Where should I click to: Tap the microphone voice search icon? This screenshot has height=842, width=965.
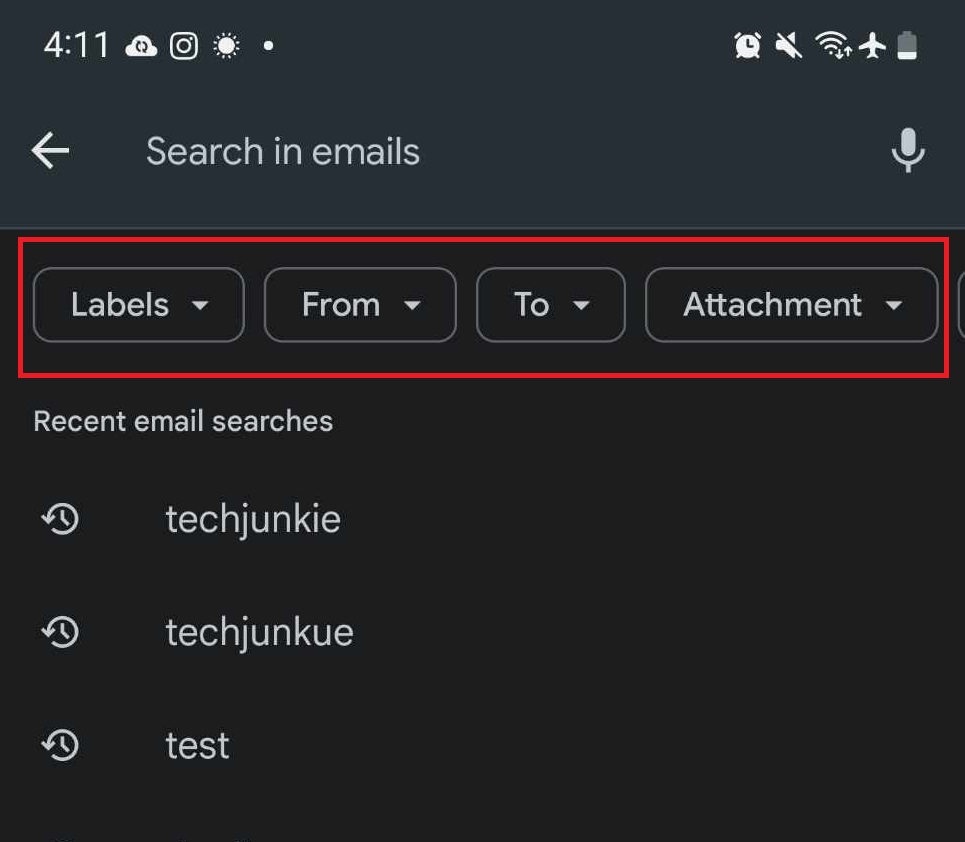click(907, 151)
